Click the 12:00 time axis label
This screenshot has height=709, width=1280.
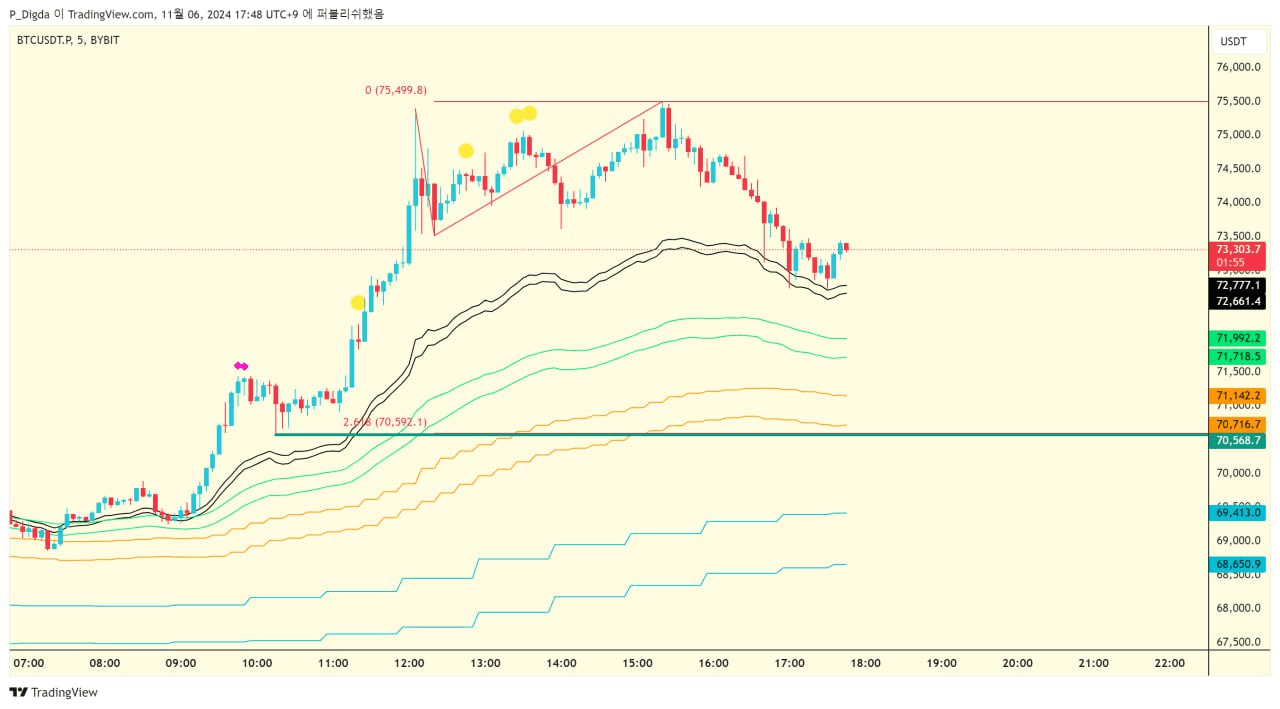[409, 663]
